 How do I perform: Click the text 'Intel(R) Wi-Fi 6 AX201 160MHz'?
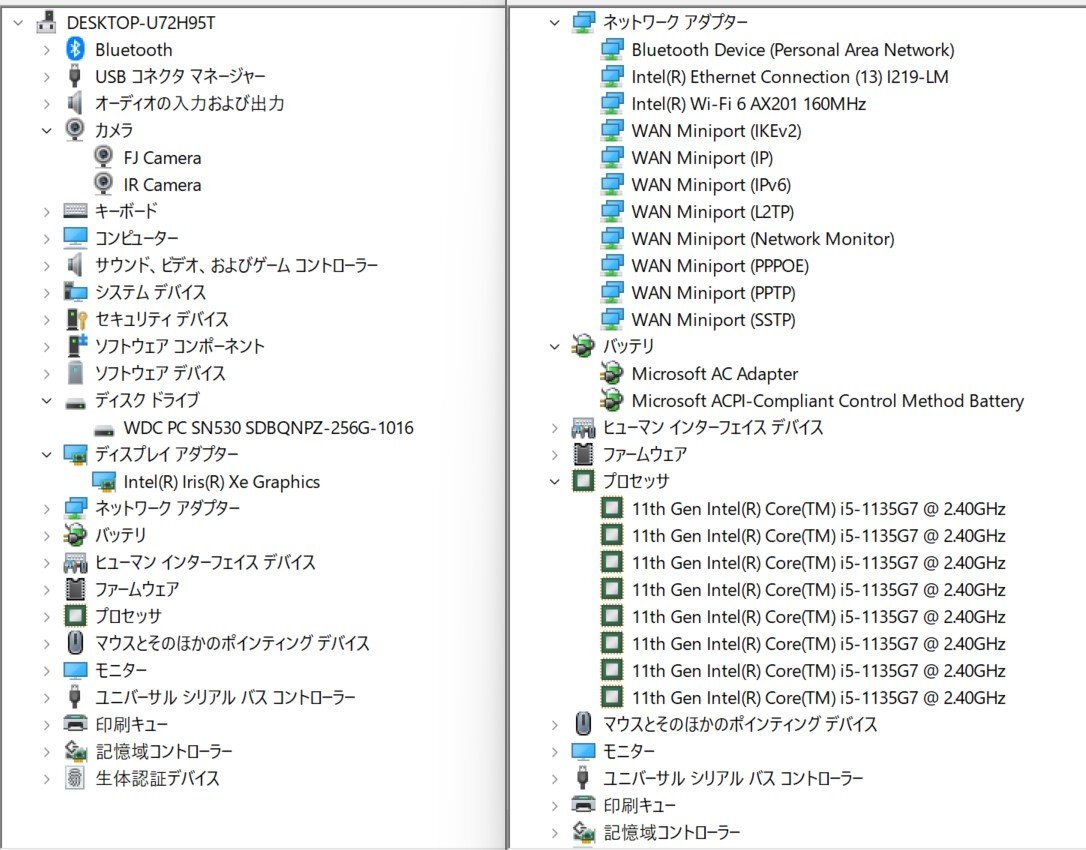(x=749, y=104)
